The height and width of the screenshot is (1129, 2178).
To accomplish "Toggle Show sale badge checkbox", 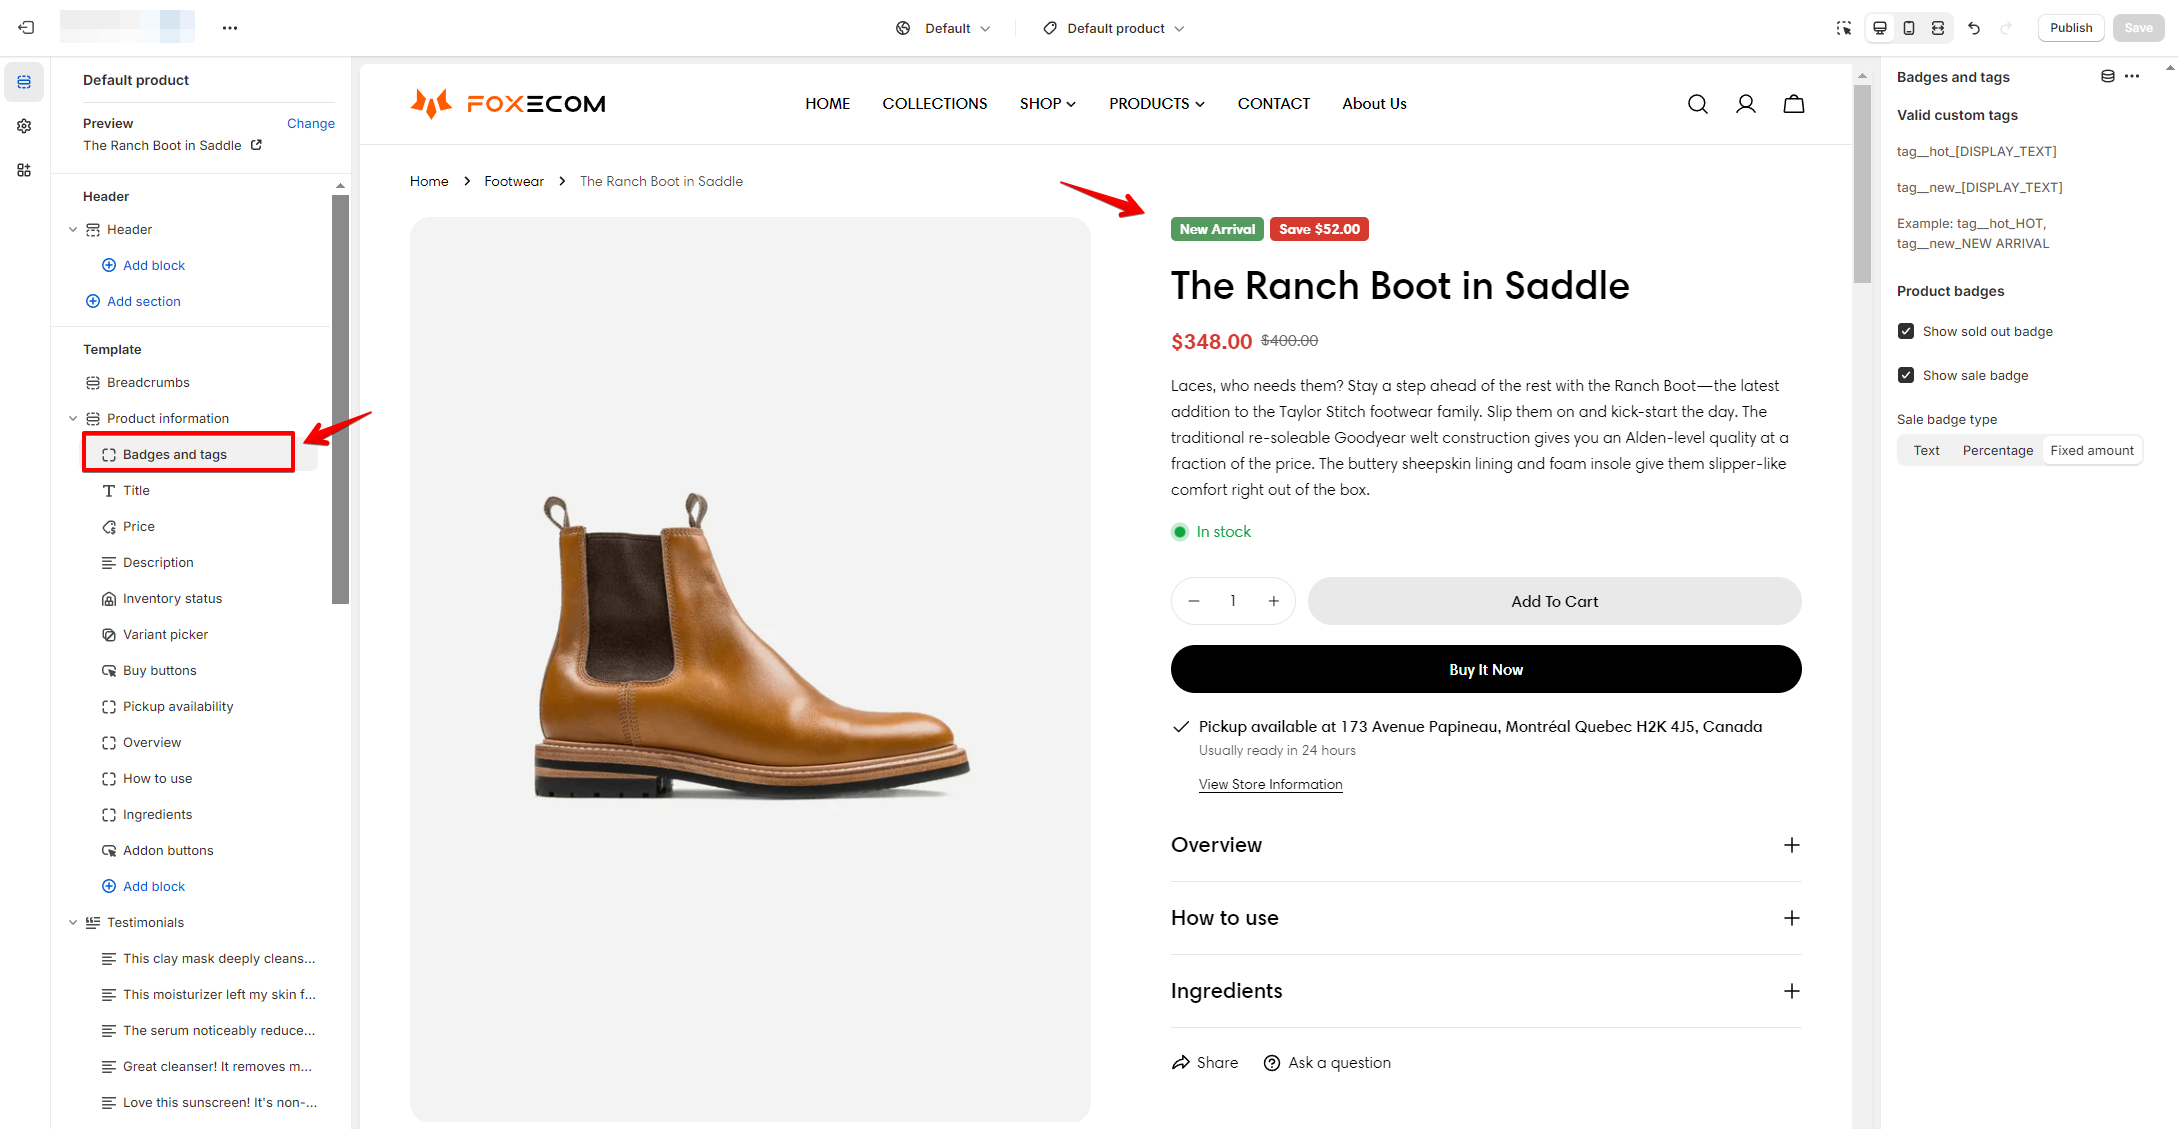I will click(1906, 375).
